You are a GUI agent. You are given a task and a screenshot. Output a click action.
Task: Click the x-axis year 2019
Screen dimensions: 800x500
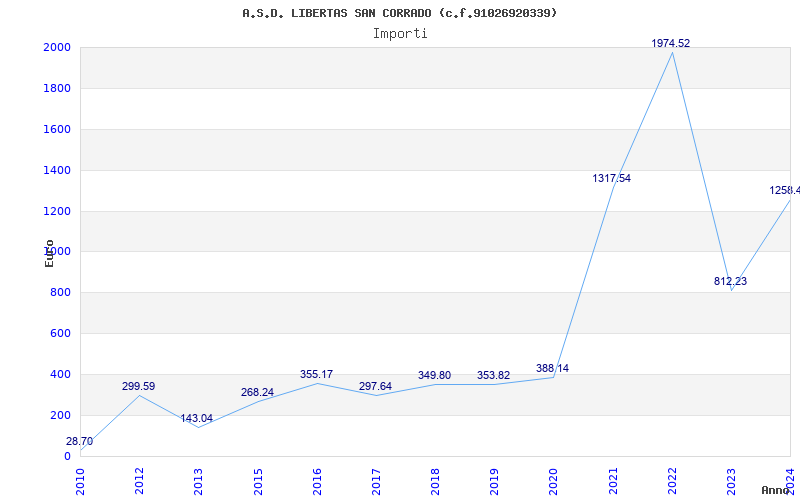pyautogui.click(x=494, y=482)
